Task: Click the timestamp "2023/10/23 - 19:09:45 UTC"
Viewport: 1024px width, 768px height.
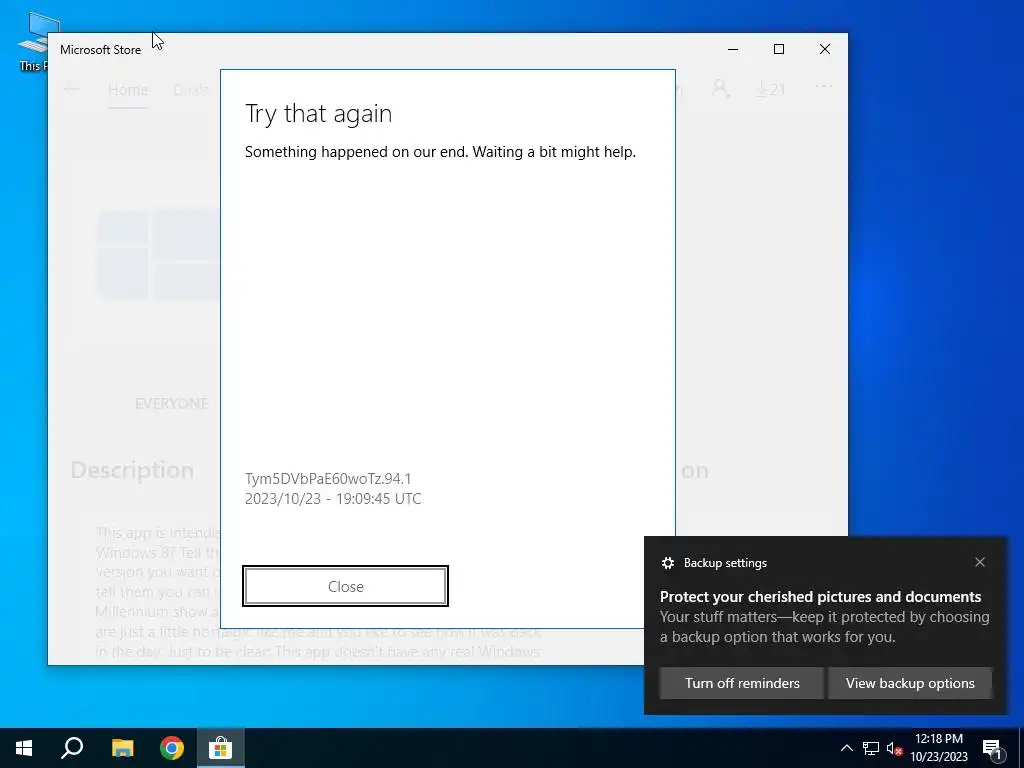Action: tap(333, 499)
